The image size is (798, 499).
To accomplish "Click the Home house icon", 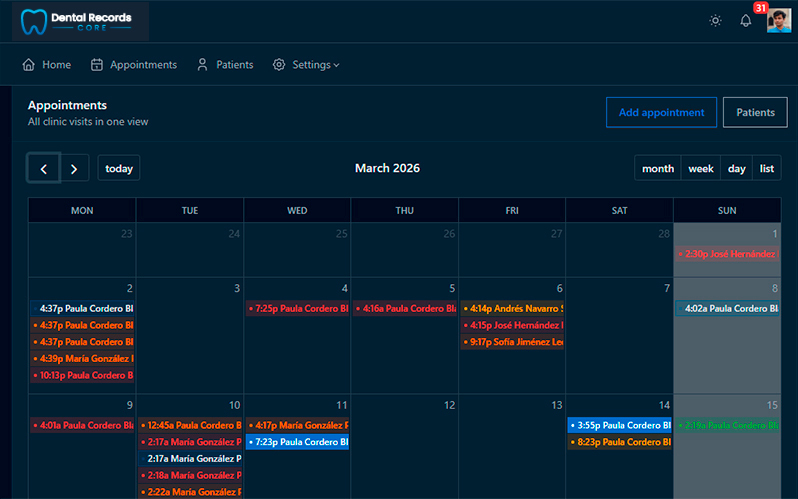I will [28, 65].
